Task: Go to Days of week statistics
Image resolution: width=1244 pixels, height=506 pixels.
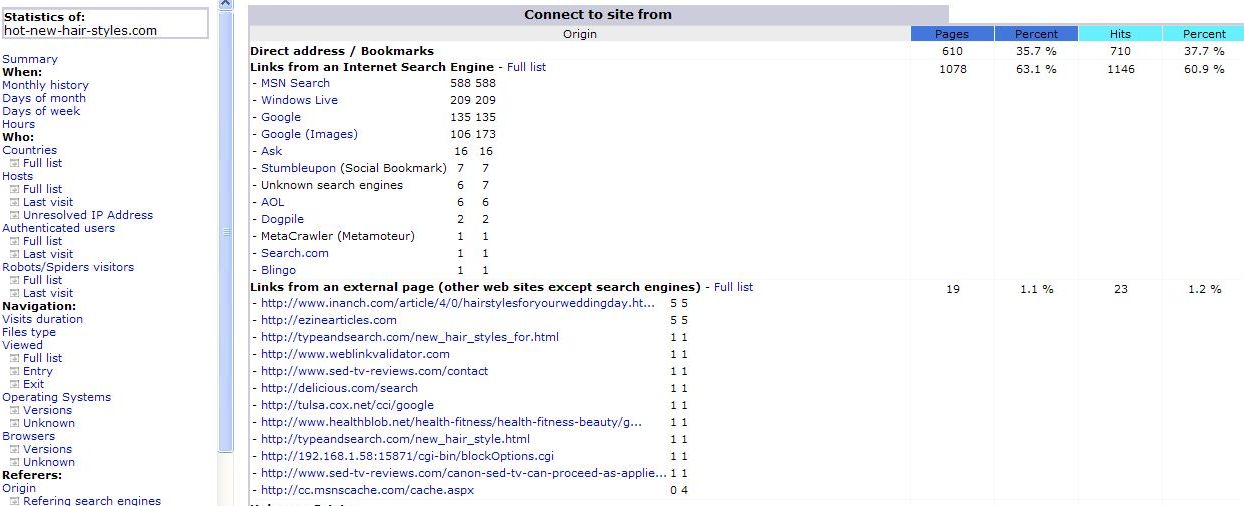Action: 41,111
